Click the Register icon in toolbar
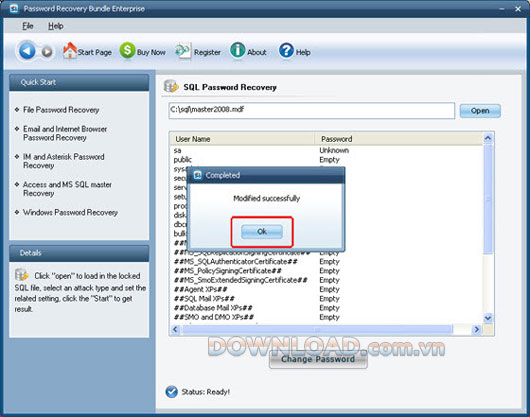This screenshot has height=417, width=530. click(x=183, y=51)
